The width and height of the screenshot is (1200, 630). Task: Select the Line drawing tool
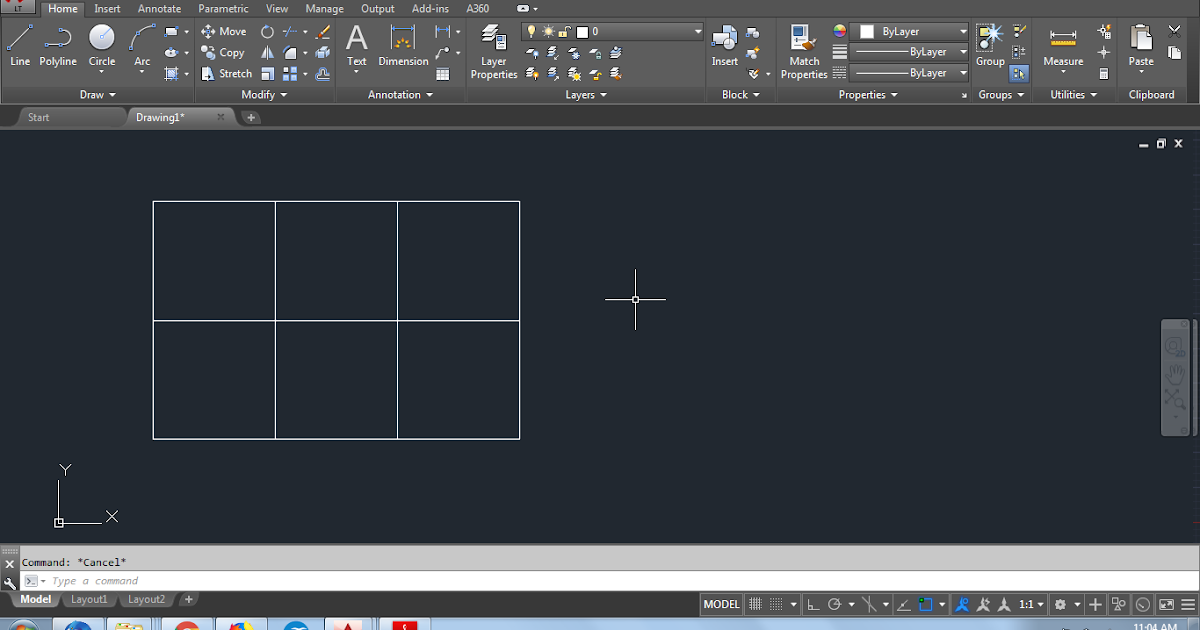click(x=19, y=45)
